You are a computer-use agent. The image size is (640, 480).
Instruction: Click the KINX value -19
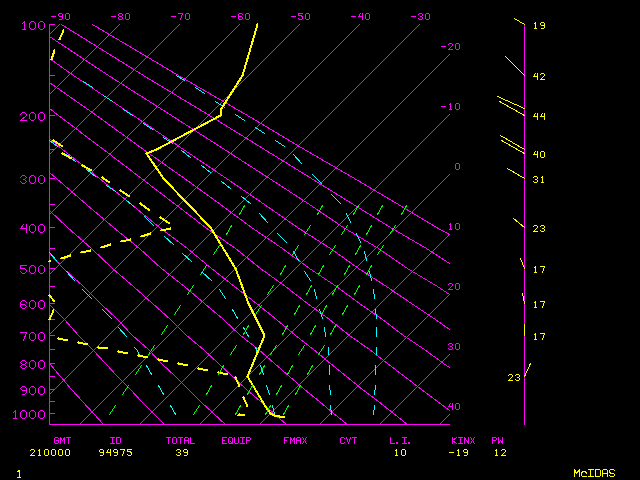tap(462, 452)
